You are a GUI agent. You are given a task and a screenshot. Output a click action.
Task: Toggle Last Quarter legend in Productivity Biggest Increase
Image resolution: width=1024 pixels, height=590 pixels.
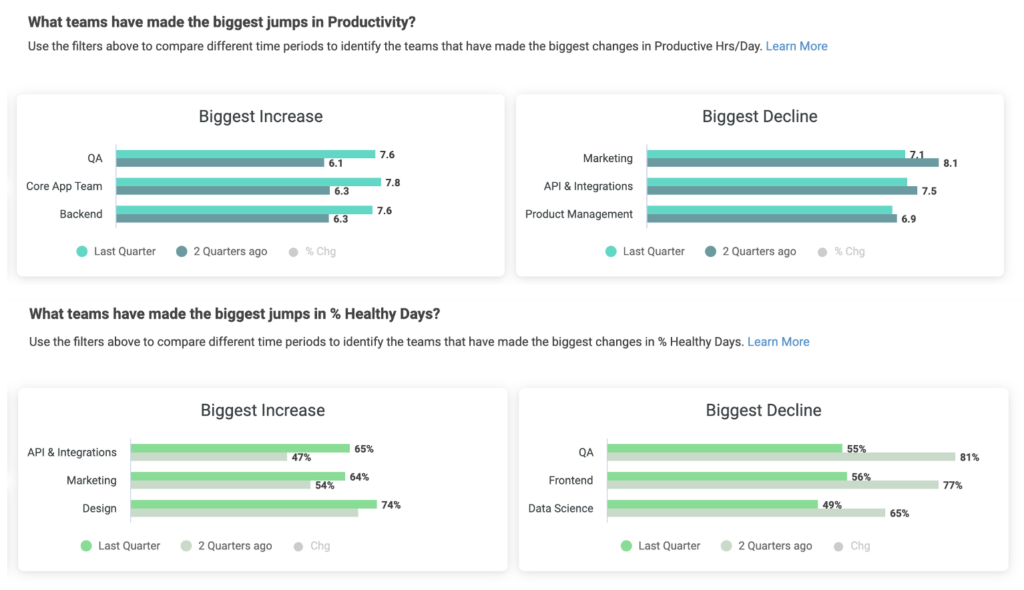(x=116, y=251)
